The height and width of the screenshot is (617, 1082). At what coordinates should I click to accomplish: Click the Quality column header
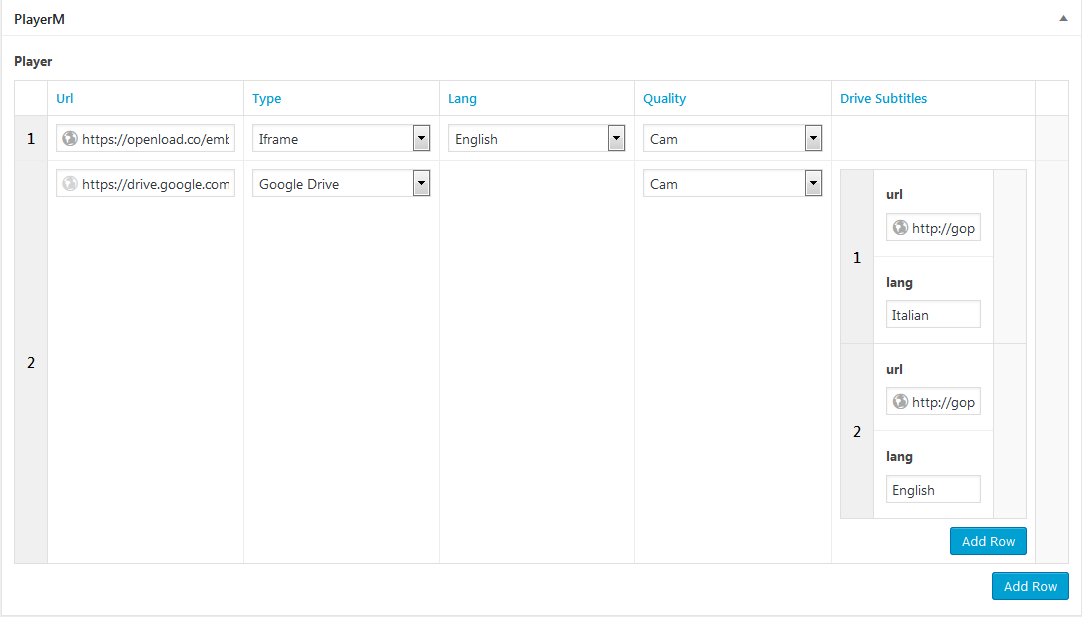[x=665, y=99]
